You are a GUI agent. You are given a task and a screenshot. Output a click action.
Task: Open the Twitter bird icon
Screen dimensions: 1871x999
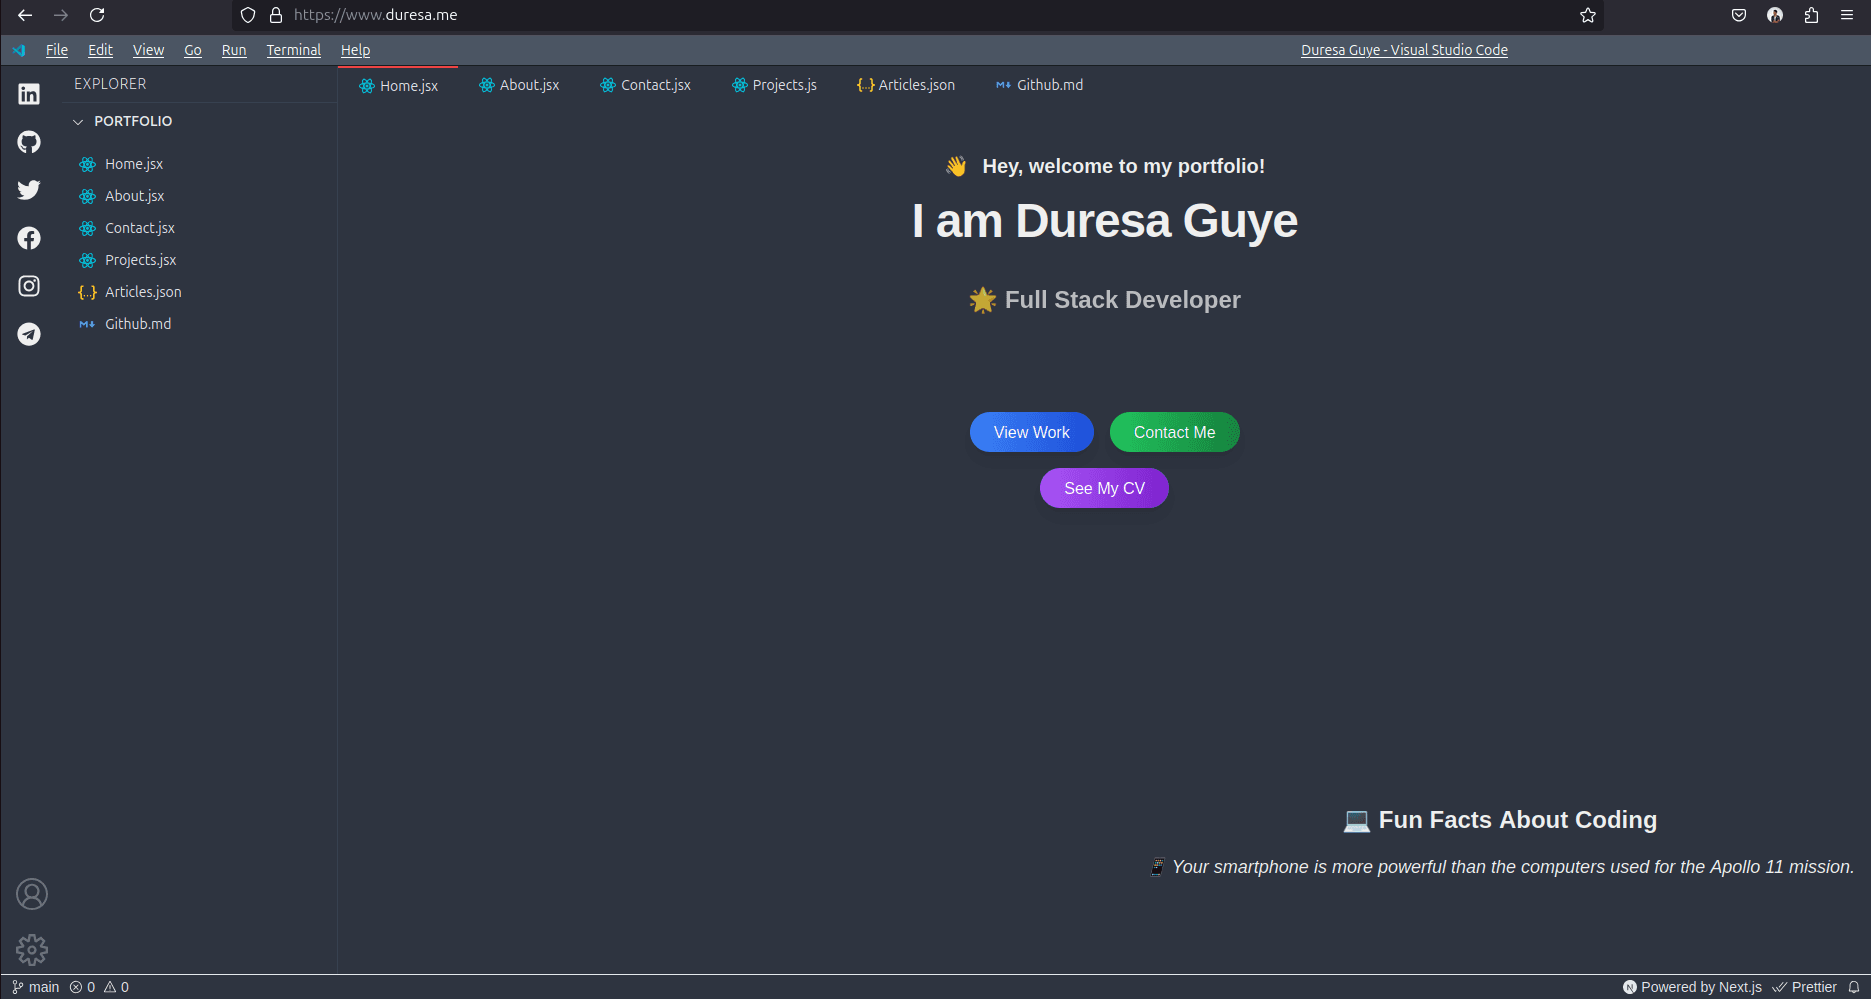coord(29,190)
